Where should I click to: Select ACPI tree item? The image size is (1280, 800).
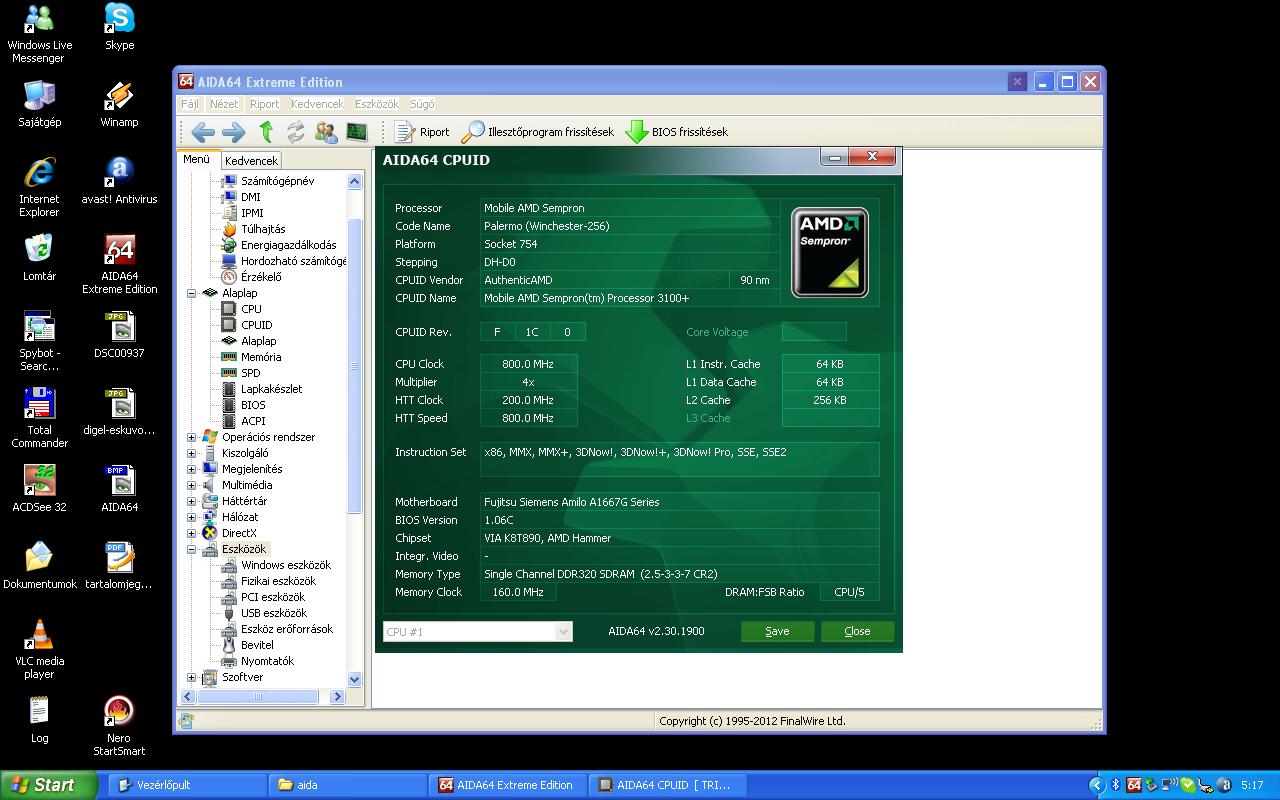(x=253, y=421)
